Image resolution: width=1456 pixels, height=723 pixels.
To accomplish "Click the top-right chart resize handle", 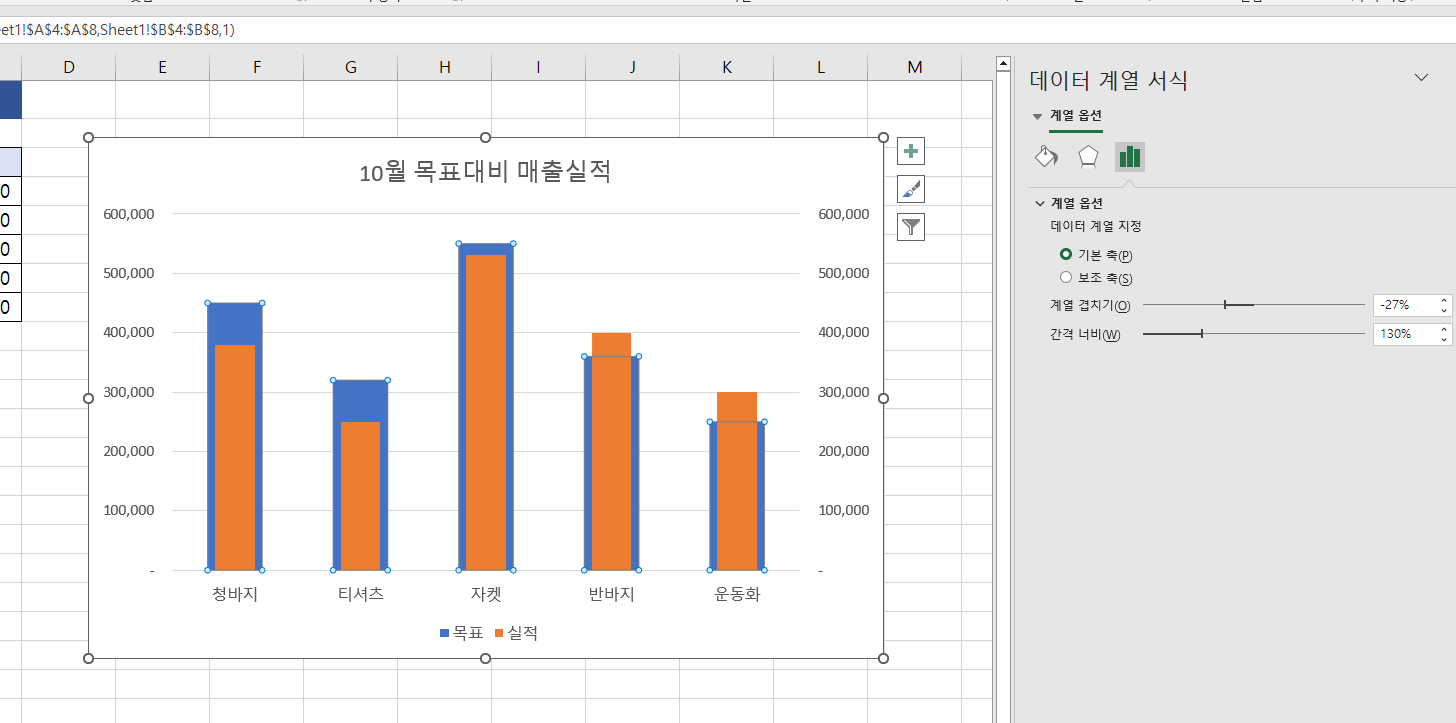I will pos(883,138).
